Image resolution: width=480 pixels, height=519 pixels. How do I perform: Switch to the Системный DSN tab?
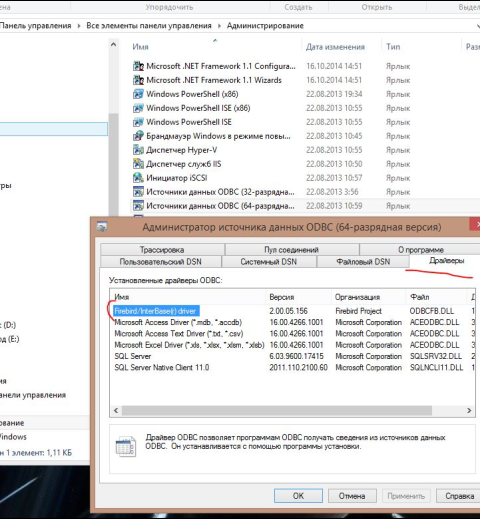[269, 262]
